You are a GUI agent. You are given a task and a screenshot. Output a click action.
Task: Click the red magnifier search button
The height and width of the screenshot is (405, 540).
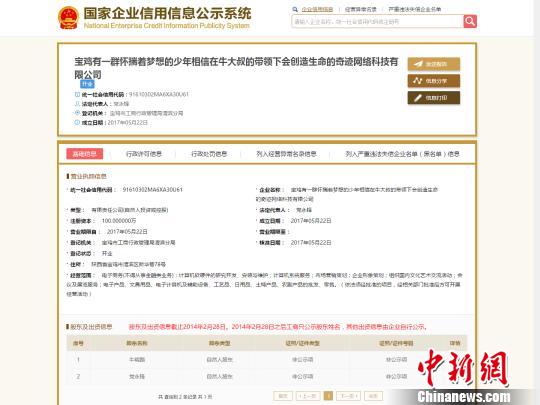(x=470, y=21)
